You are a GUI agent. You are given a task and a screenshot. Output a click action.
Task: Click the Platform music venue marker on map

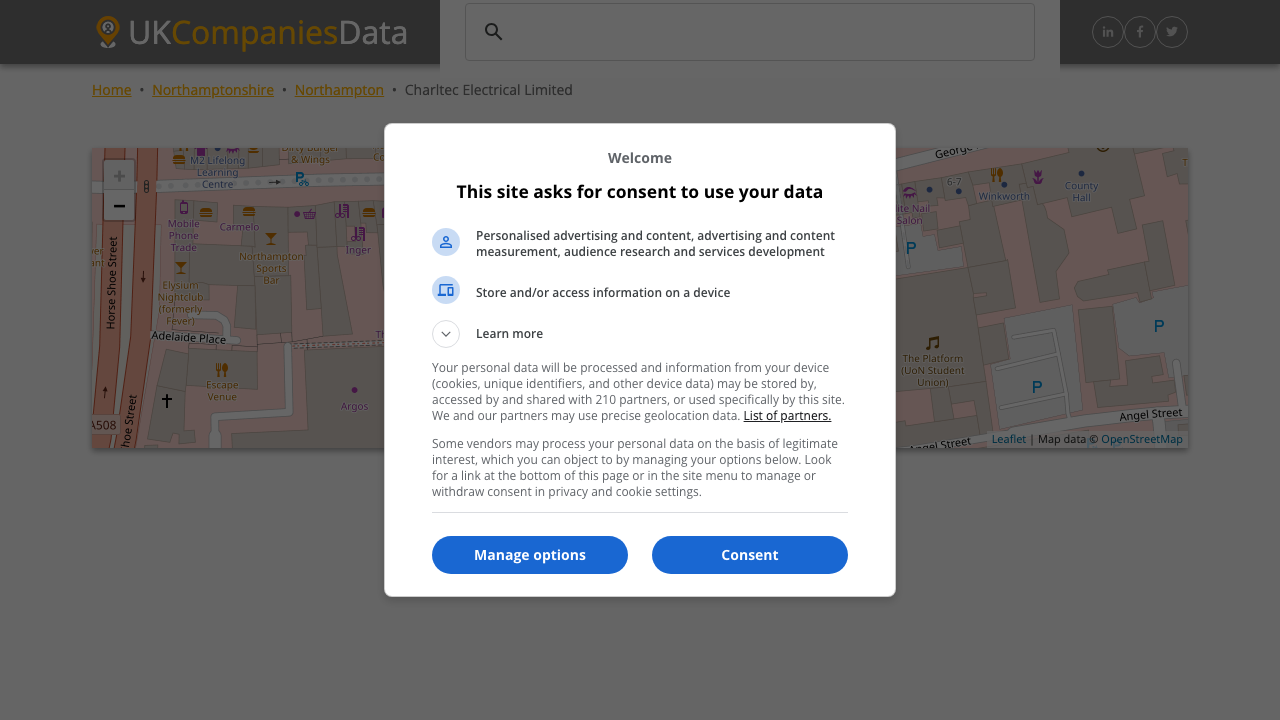coord(933,343)
